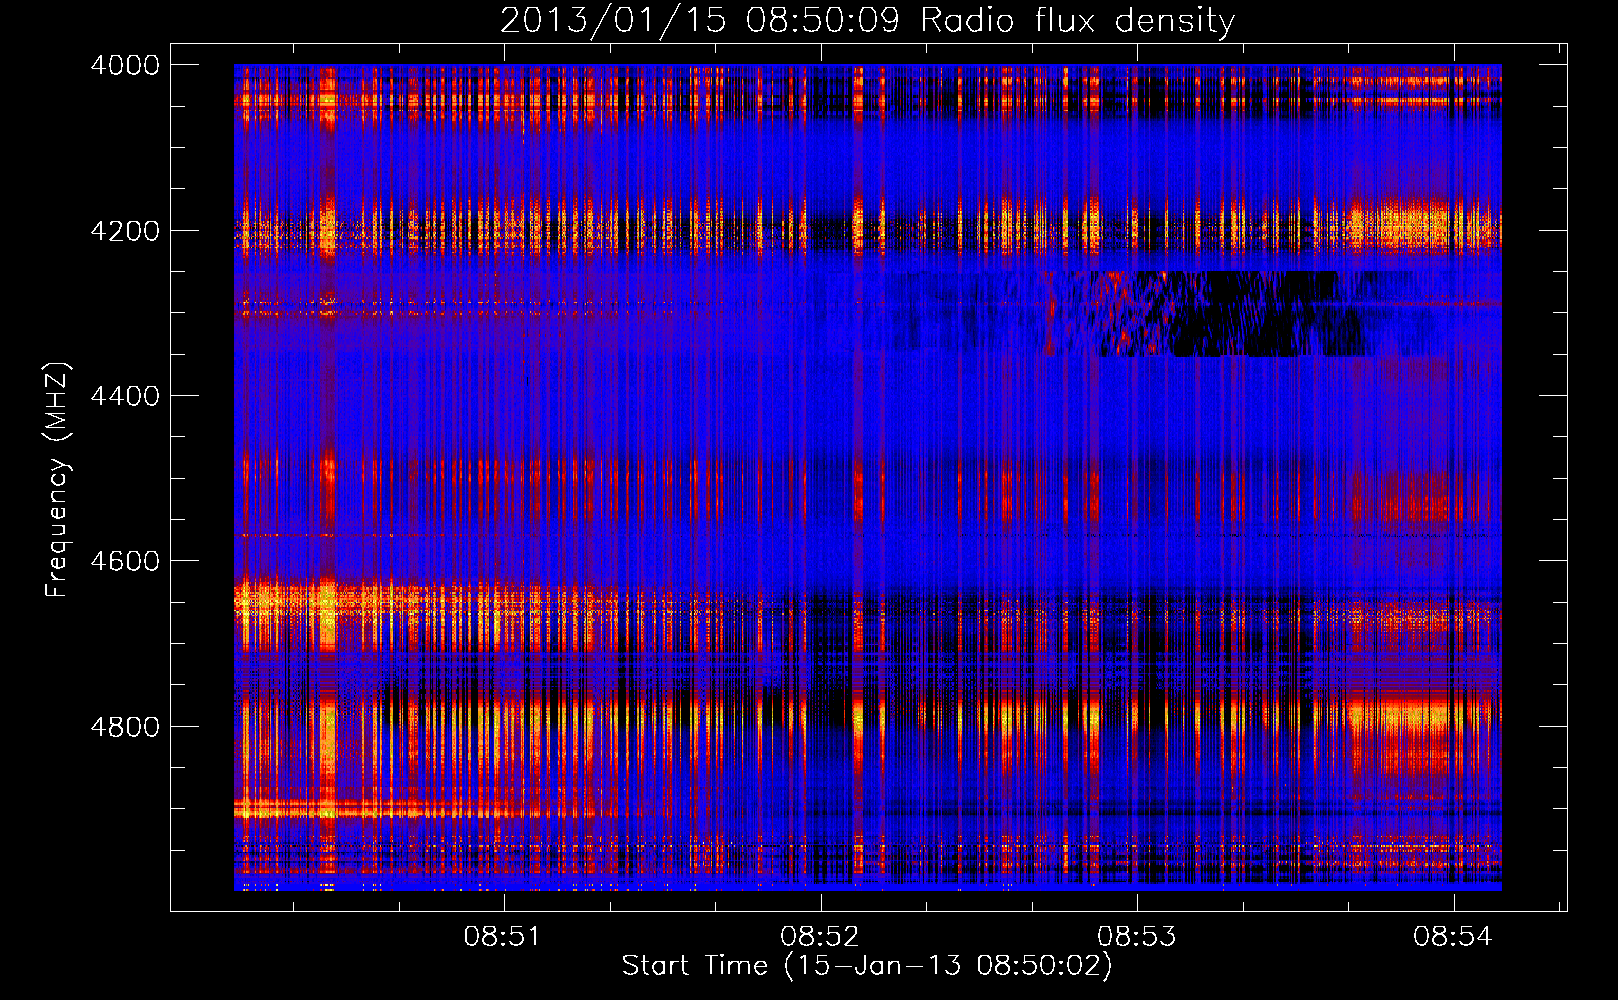Select the 4800 frequency axis label
1618x1000 pixels.
(125, 727)
